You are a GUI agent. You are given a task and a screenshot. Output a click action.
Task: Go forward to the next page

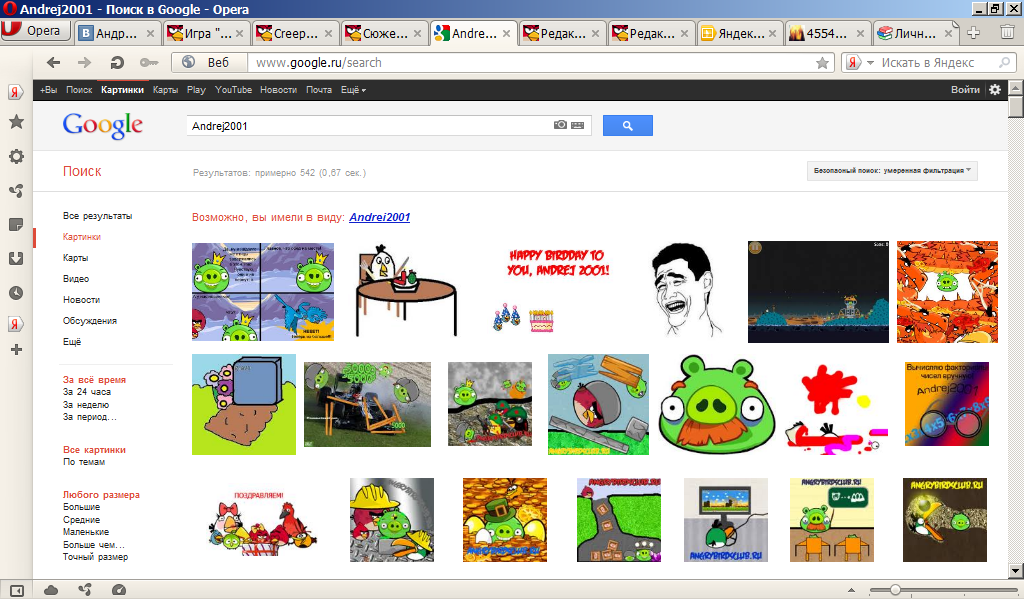point(84,63)
